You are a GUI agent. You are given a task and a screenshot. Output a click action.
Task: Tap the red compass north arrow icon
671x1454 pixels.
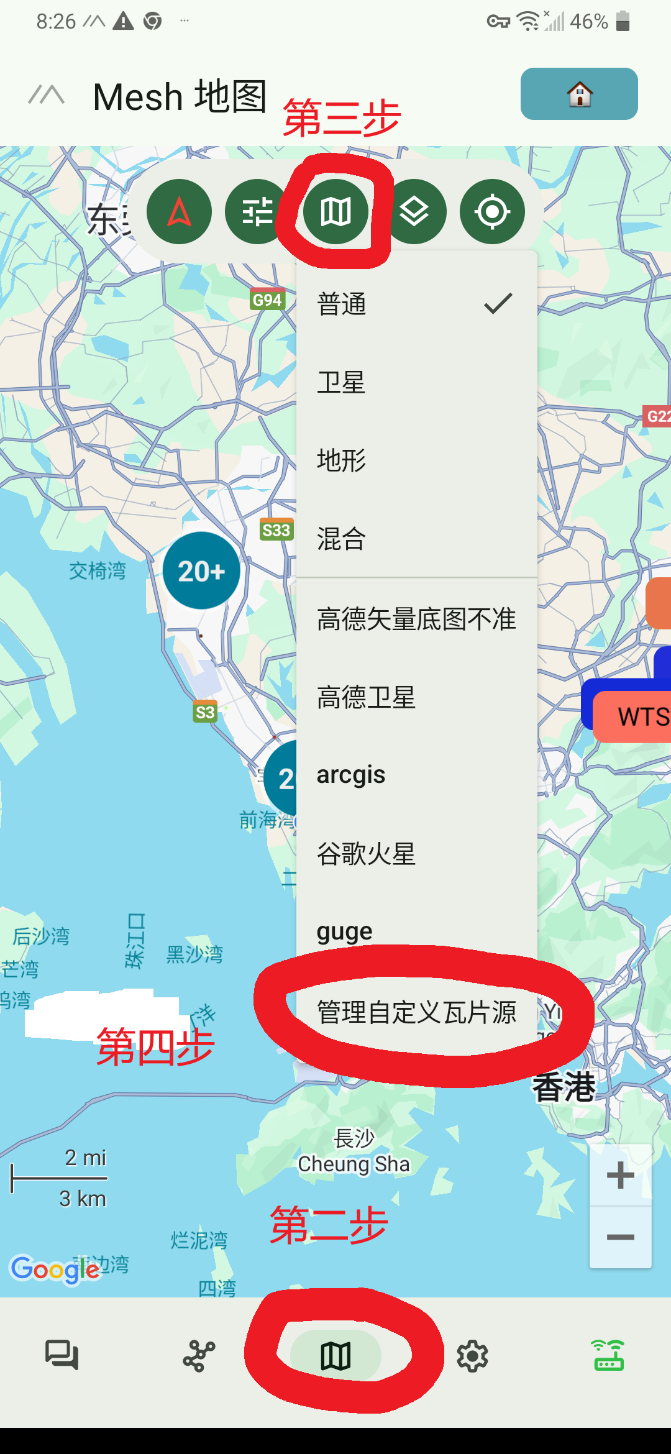[x=179, y=212]
